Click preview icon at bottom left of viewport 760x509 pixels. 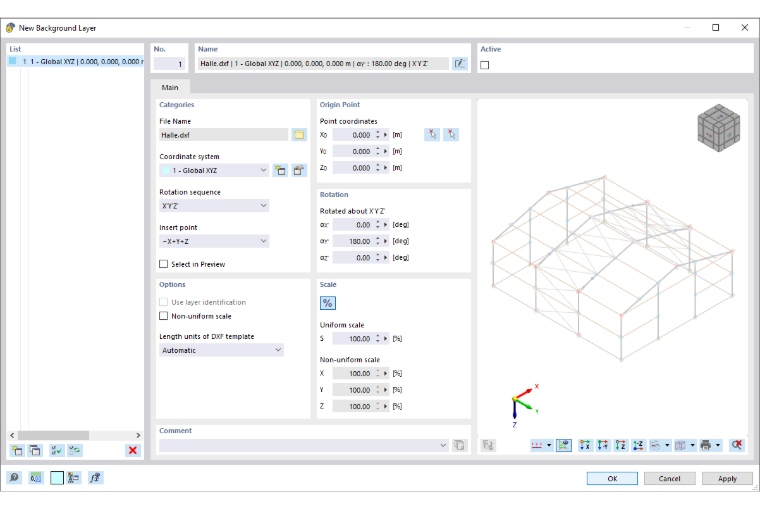(x=488, y=445)
